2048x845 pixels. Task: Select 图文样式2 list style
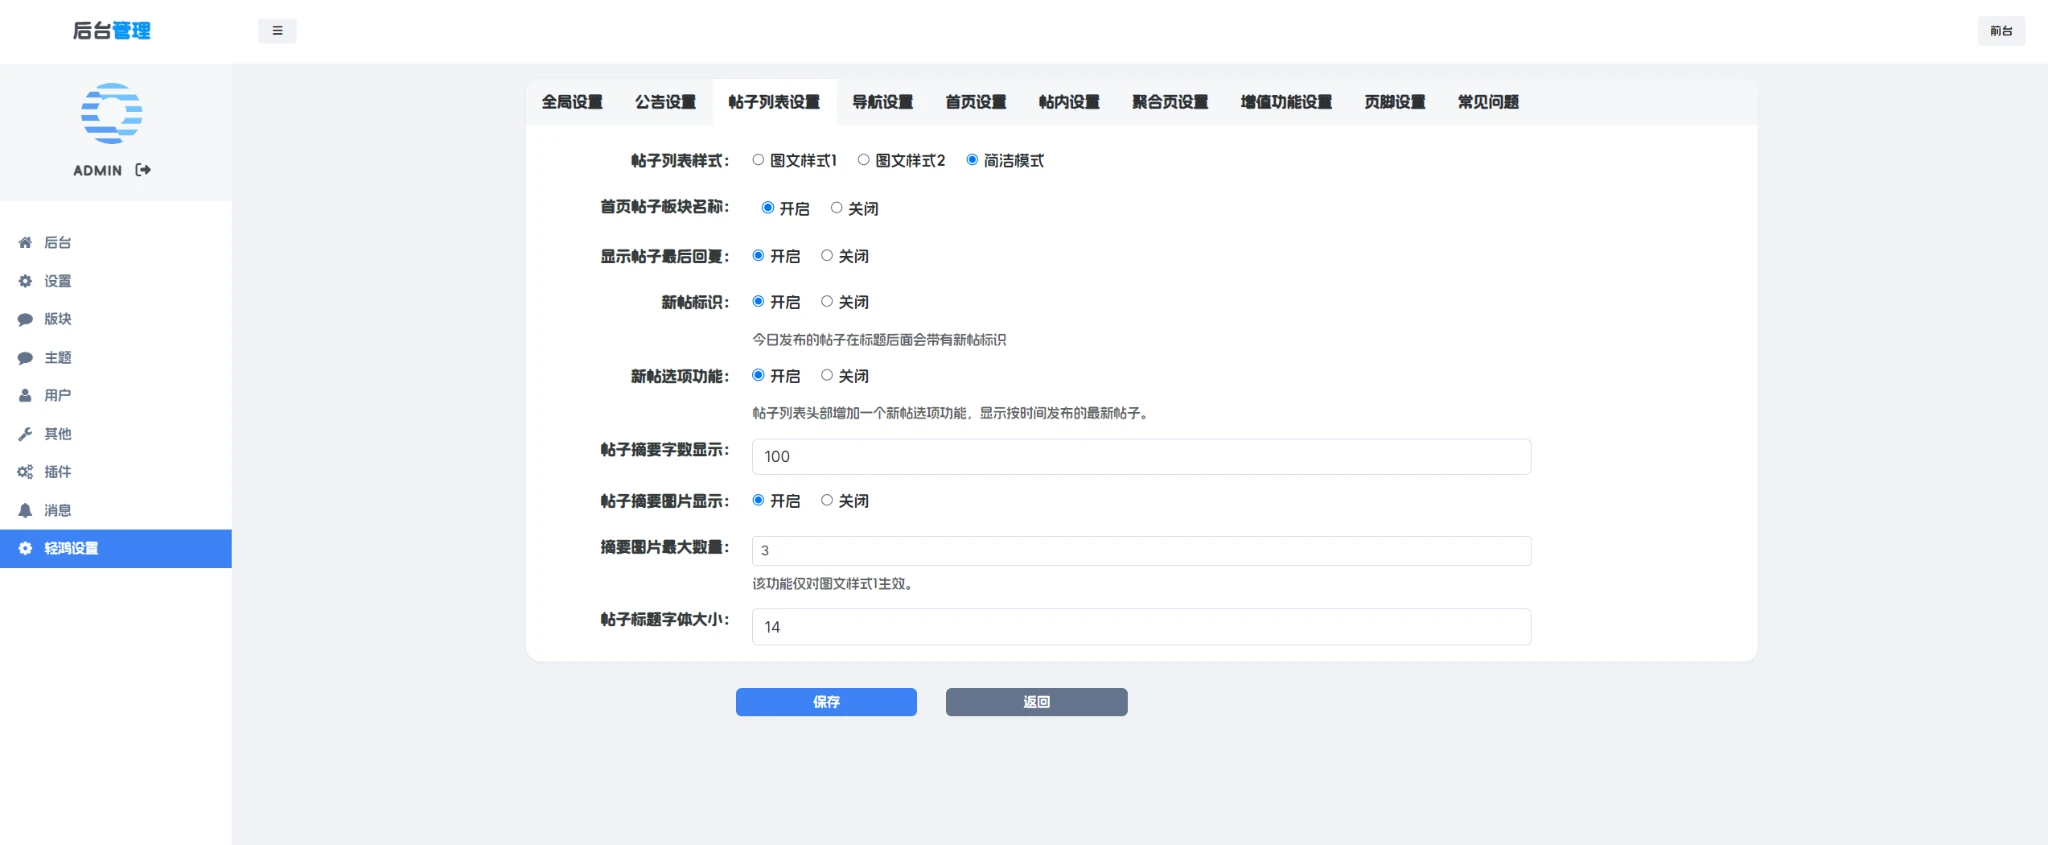click(863, 160)
